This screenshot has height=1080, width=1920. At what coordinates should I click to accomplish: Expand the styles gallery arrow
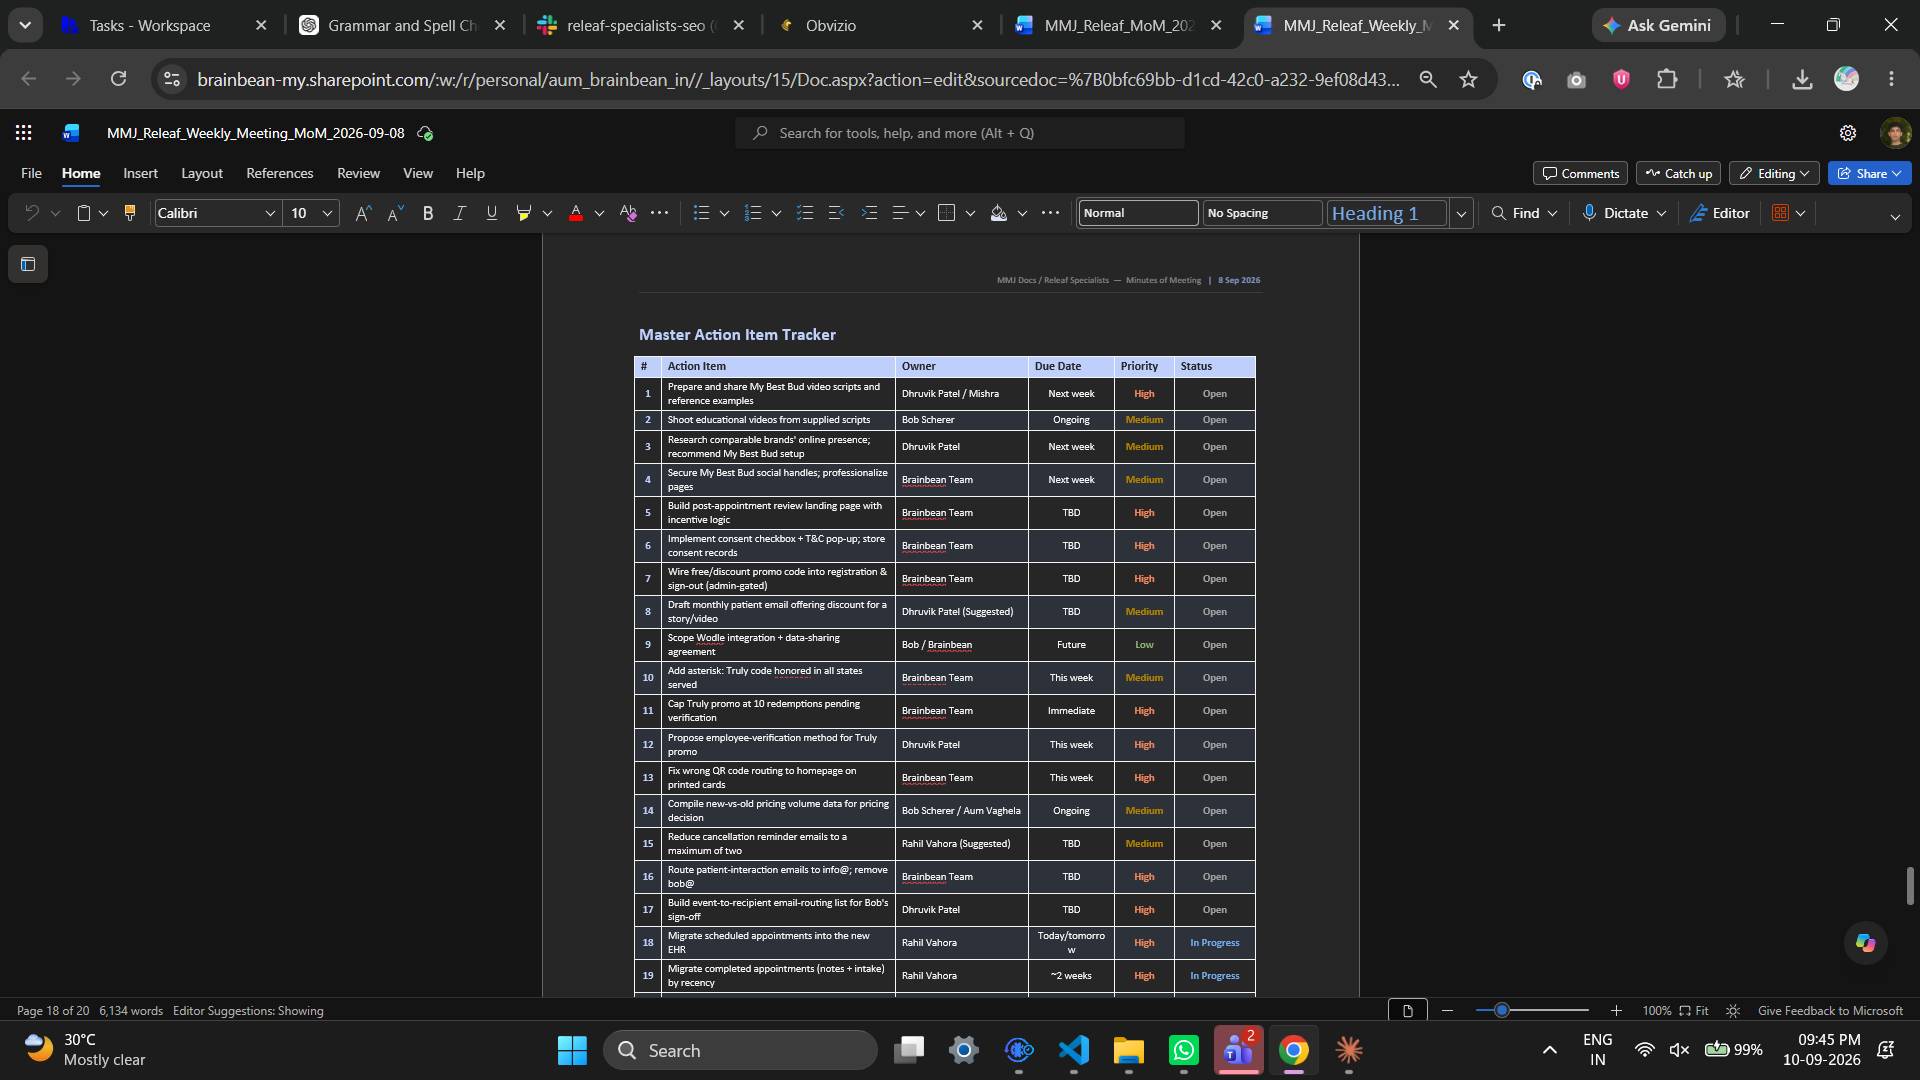pos(1461,213)
